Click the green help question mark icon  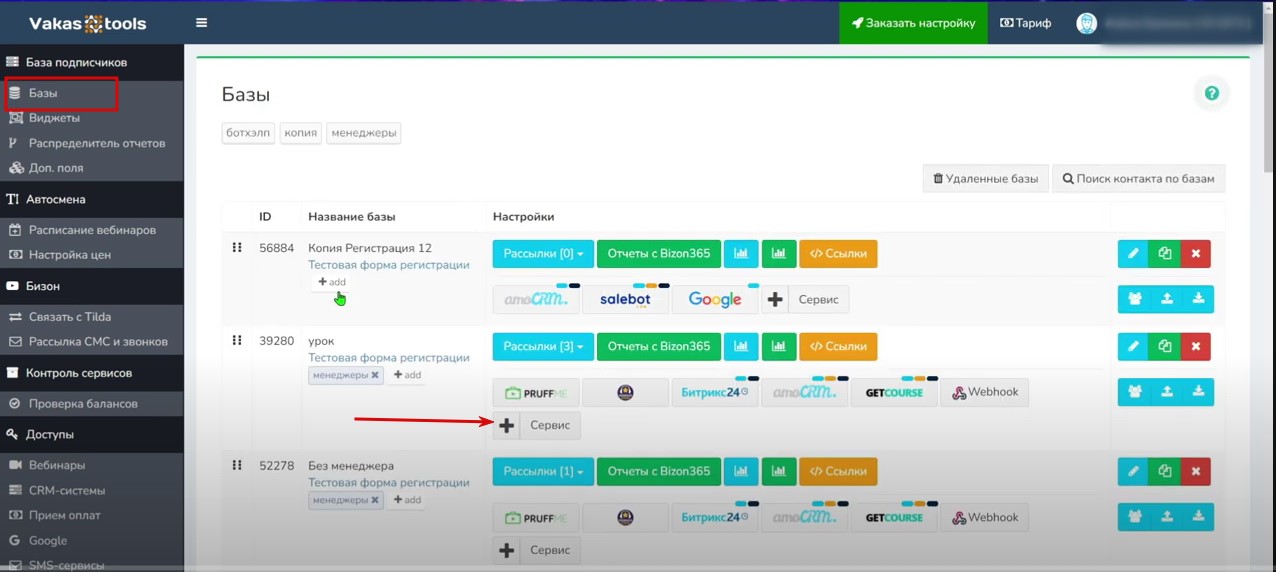1211,93
